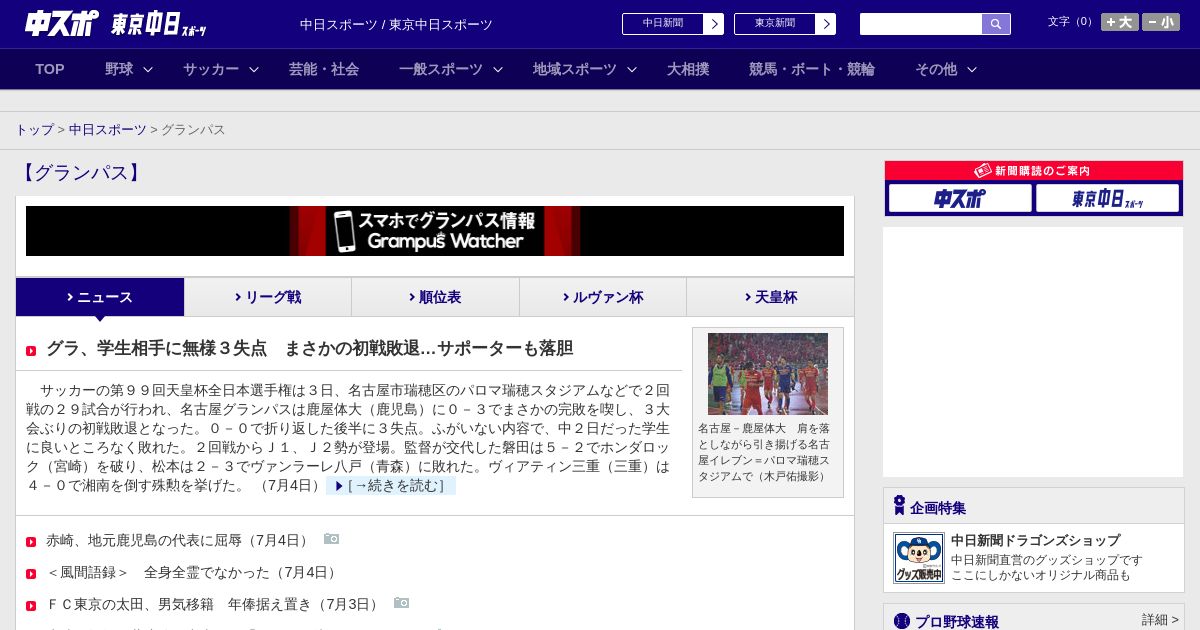The height and width of the screenshot is (630, 1200).
Task: Open the 地域スポーツ menu label
Action: coord(575,69)
